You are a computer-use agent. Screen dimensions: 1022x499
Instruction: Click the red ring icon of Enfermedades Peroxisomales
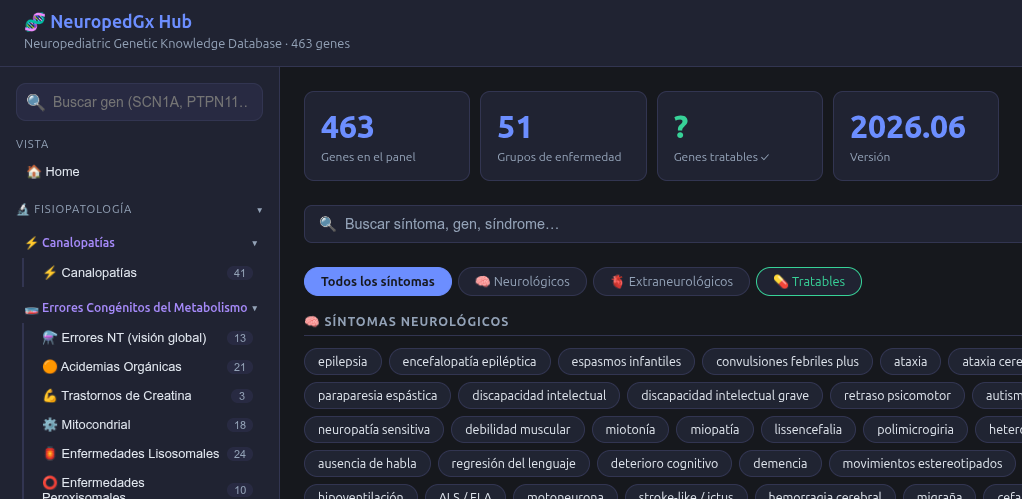pyautogui.click(x=50, y=483)
